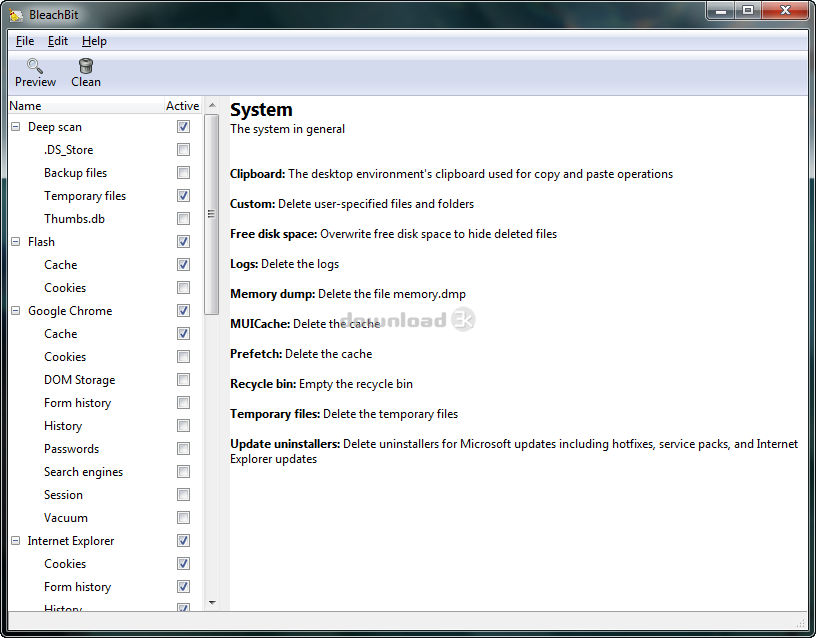The width and height of the screenshot is (816, 638).
Task: Open the Edit menu
Action: (x=58, y=41)
